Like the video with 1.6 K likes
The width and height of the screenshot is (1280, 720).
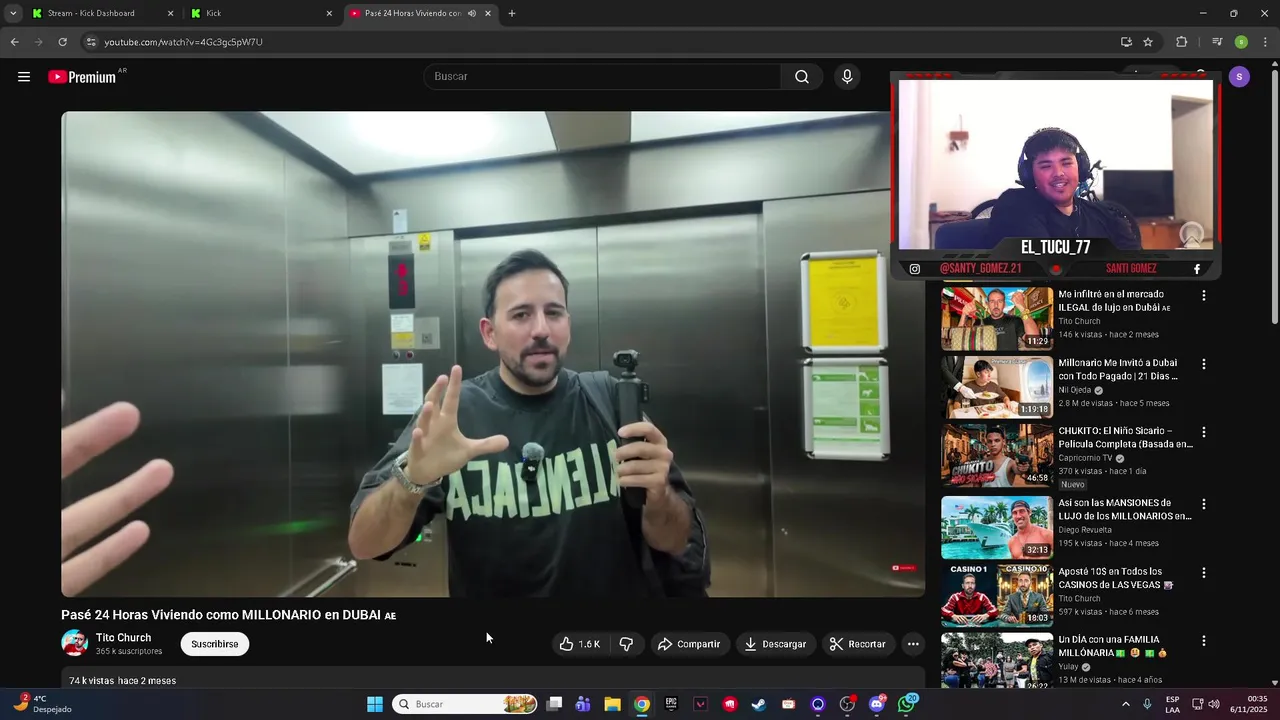coord(580,644)
